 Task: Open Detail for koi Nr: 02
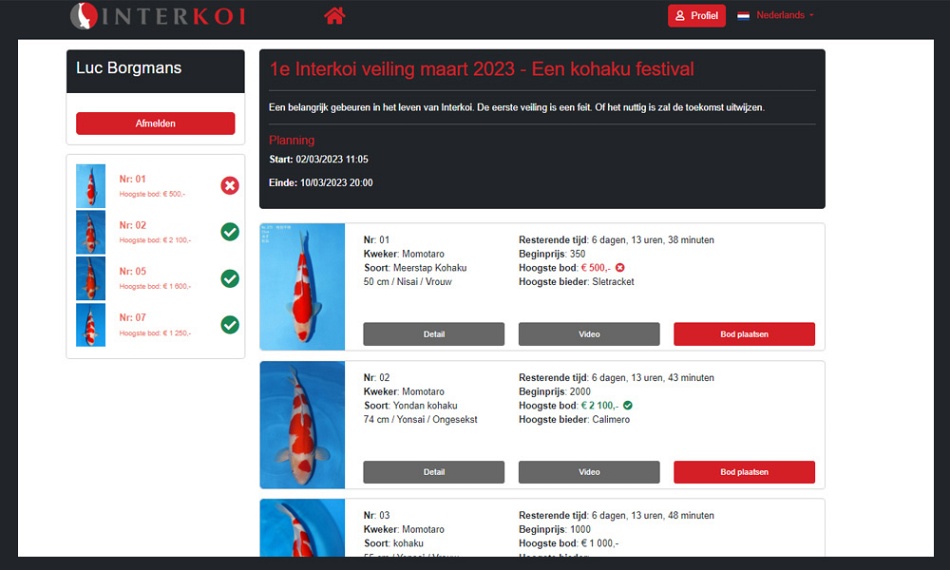click(434, 472)
